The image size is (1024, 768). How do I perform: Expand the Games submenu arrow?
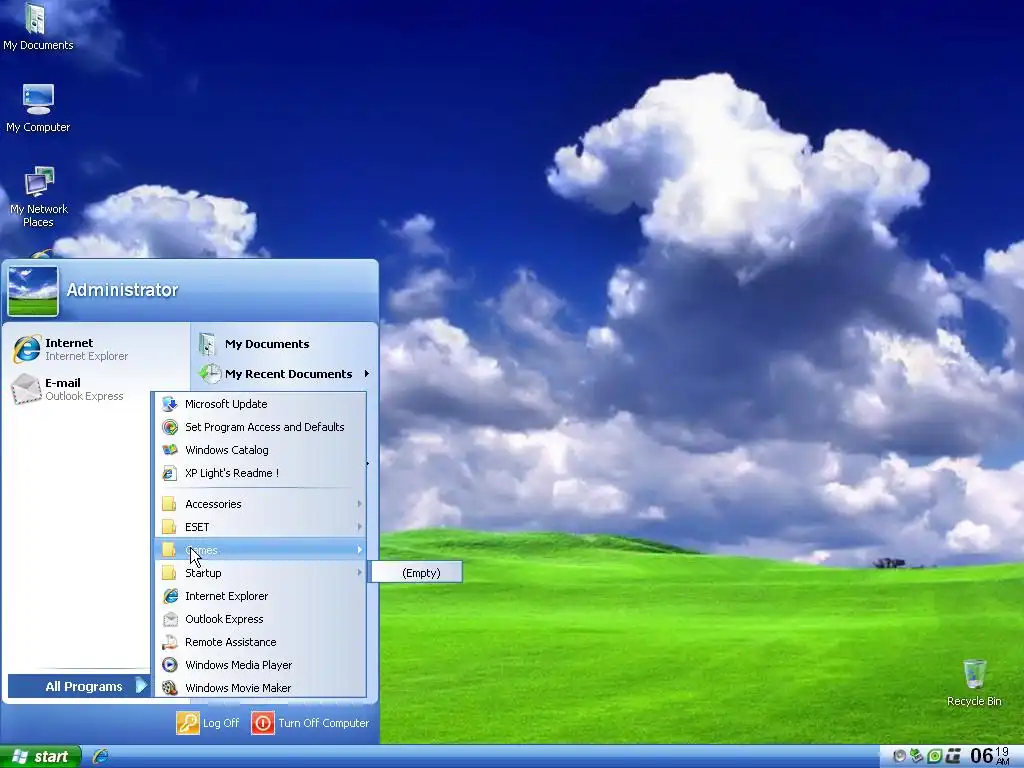359,550
